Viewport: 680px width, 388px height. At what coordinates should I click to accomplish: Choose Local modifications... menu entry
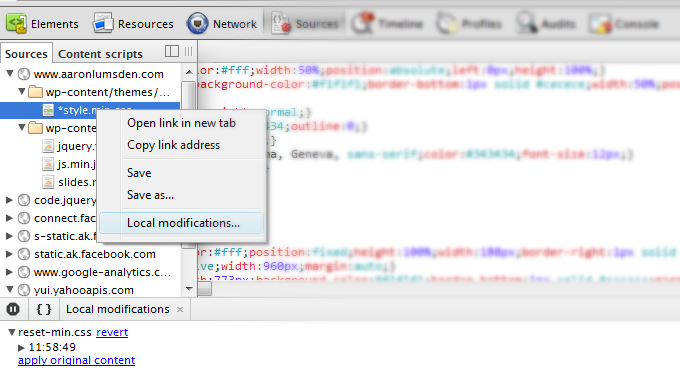(182, 223)
